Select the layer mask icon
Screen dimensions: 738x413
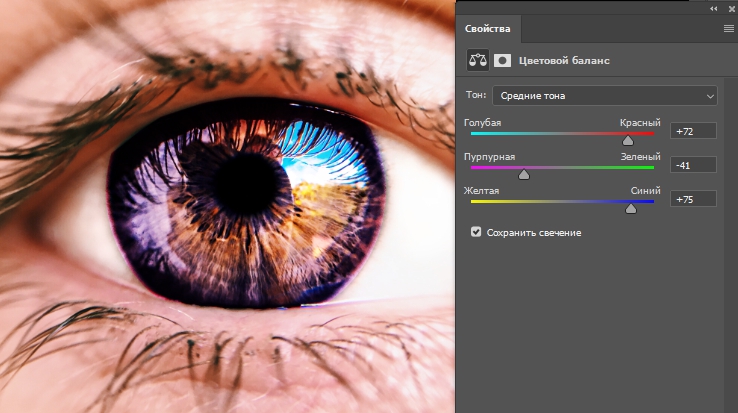tap(502, 60)
